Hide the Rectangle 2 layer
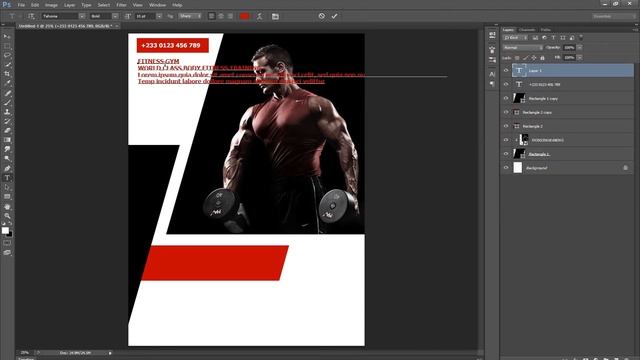The image size is (640, 360). [x=506, y=126]
